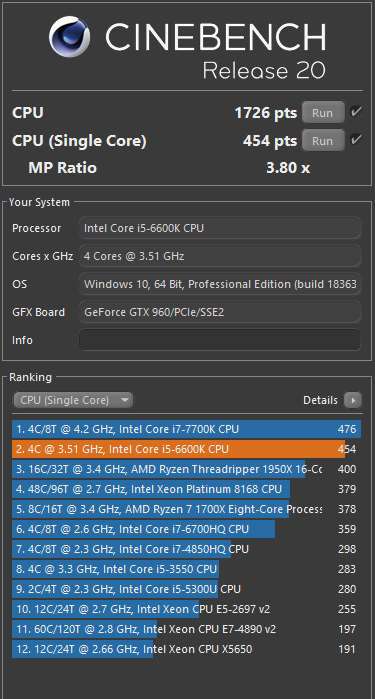Image resolution: width=375 pixels, height=699 pixels.
Task: Click the Details label in Ranking
Action: [x=320, y=400]
